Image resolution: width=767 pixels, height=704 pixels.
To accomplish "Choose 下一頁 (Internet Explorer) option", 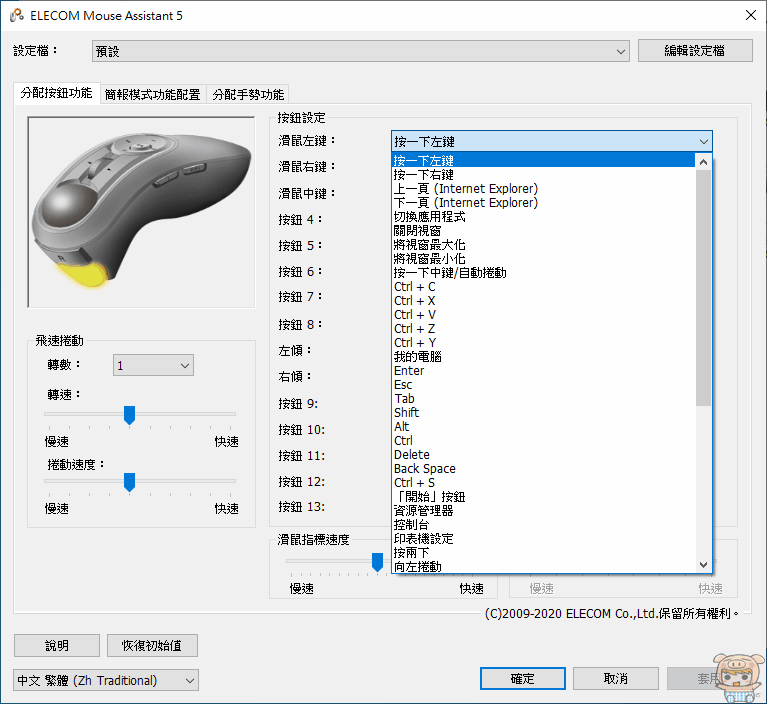I will 543,203.
